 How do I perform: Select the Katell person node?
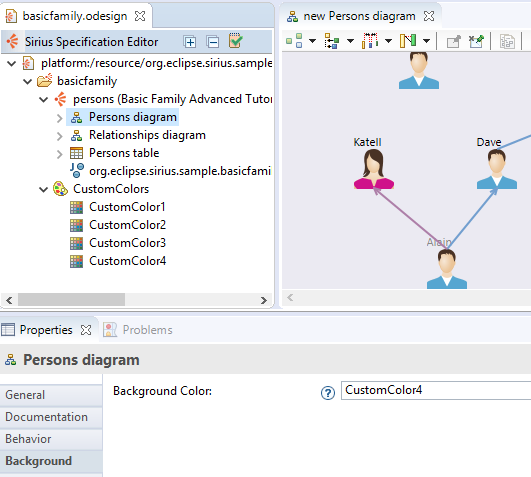click(374, 169)
